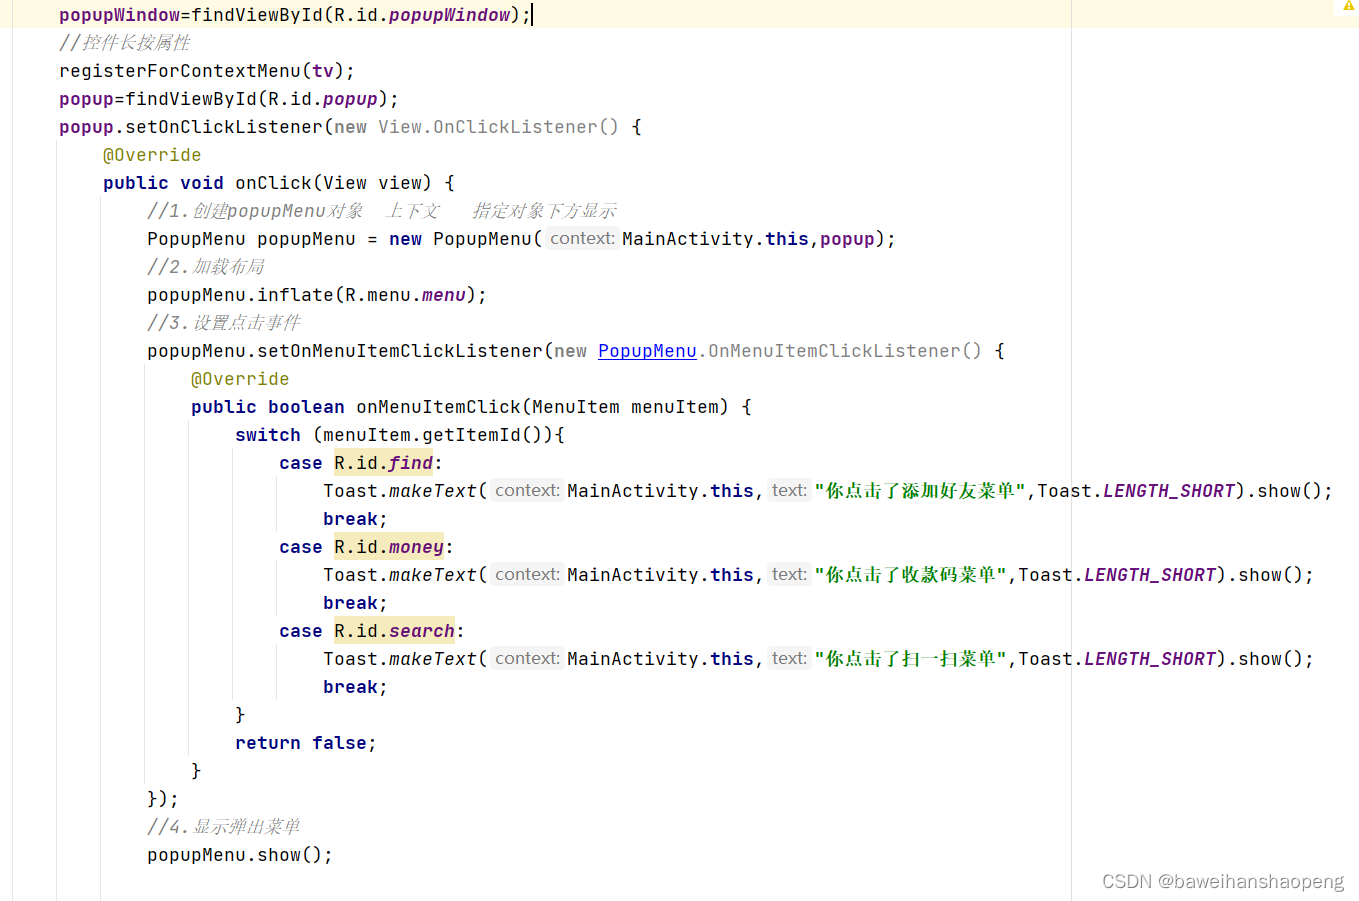Click the context: inlay hint beside MainActivity.this

[x=581, y=238]
